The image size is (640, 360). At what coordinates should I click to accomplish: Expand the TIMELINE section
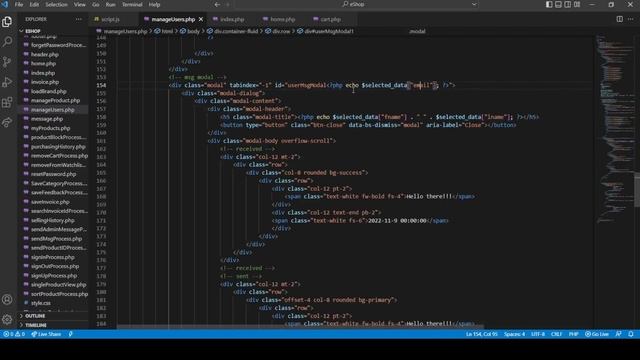point(36,325)
